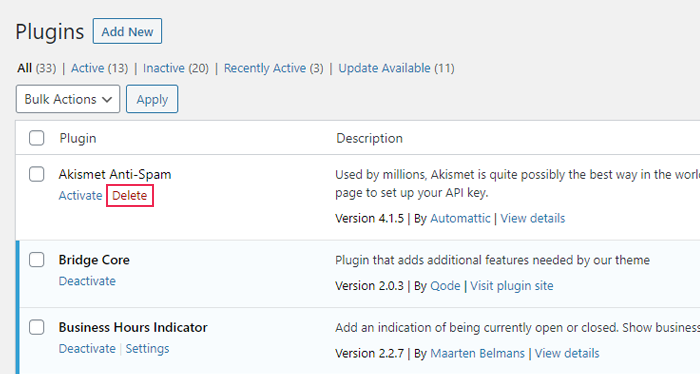Open the Automattic author link

point(460,218)
